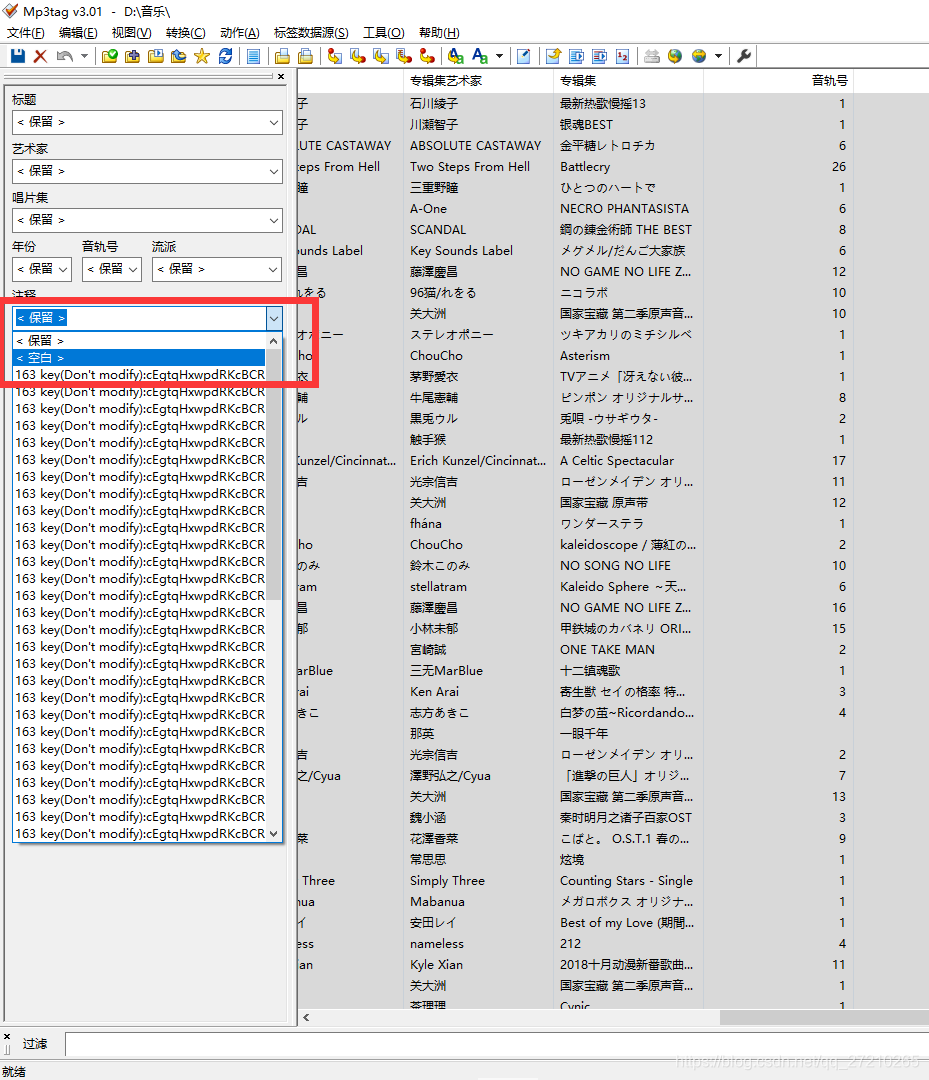Screen dimensions: 929x1080
Task: Open the 帮助(H) menu
Action: tap(439, 33)
